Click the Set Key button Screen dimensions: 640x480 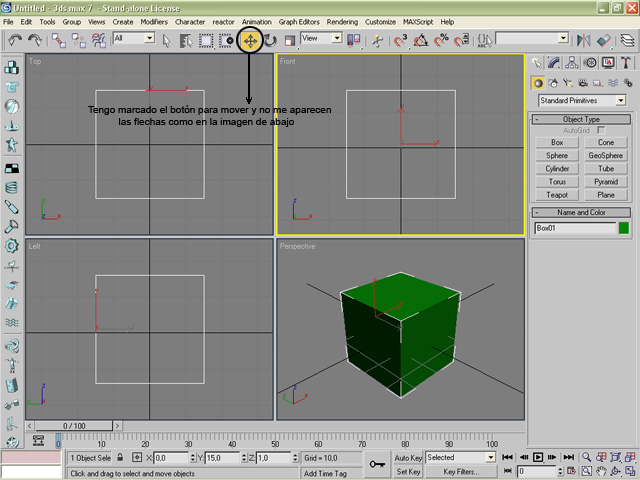[408, 472]
